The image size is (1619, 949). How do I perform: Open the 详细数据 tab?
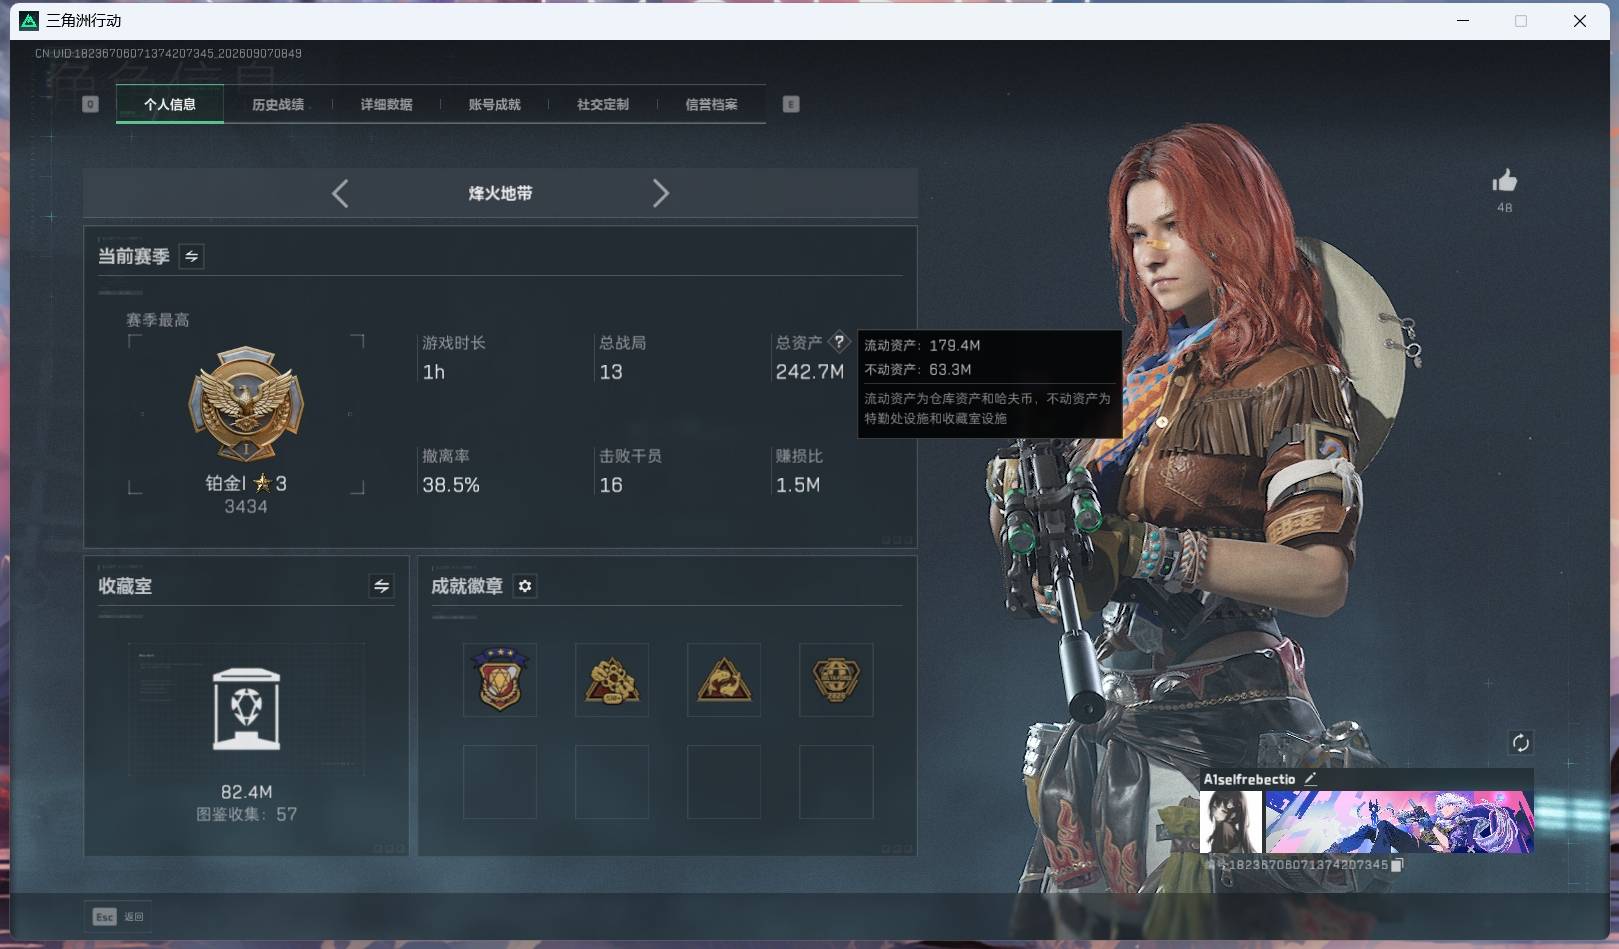tap(386, 104)
